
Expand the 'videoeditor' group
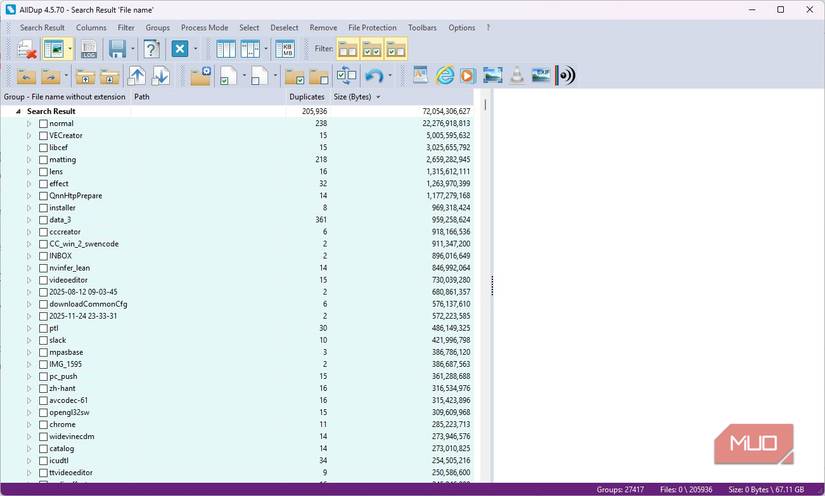(x=29, y=280)
